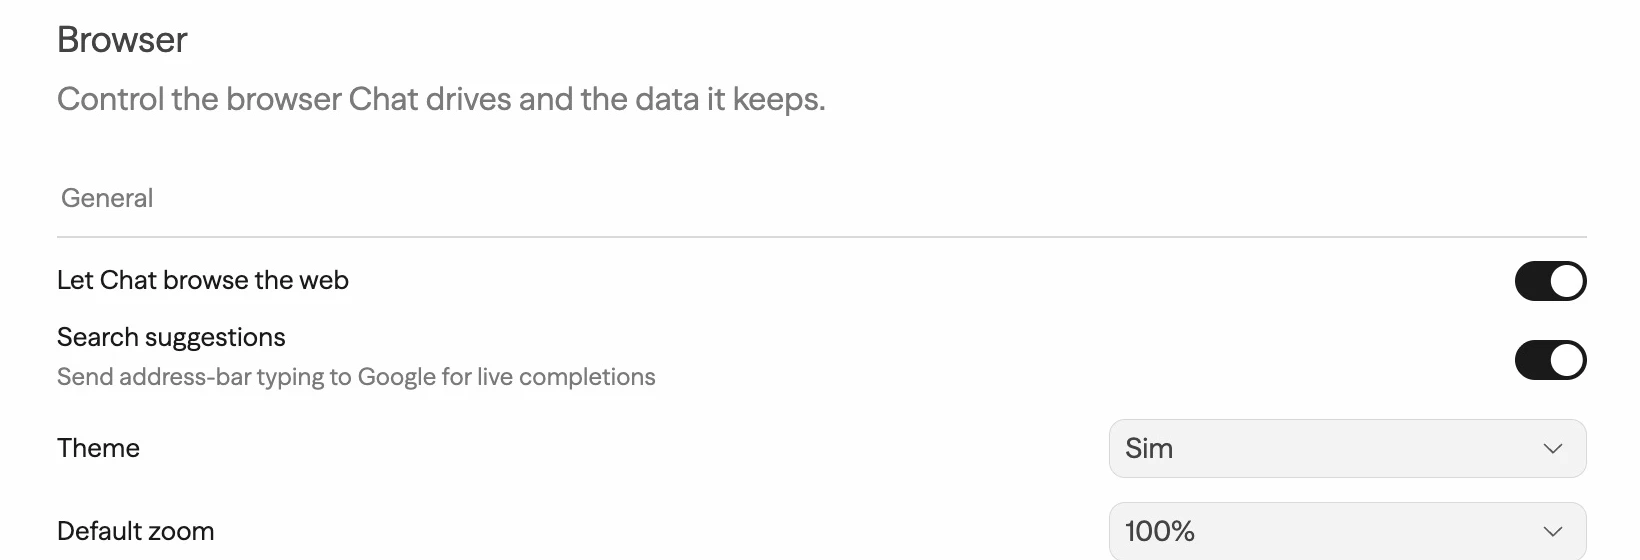Click the dark track of the Search suggestions switch
1640x560 pixels.
(1531, 360)
